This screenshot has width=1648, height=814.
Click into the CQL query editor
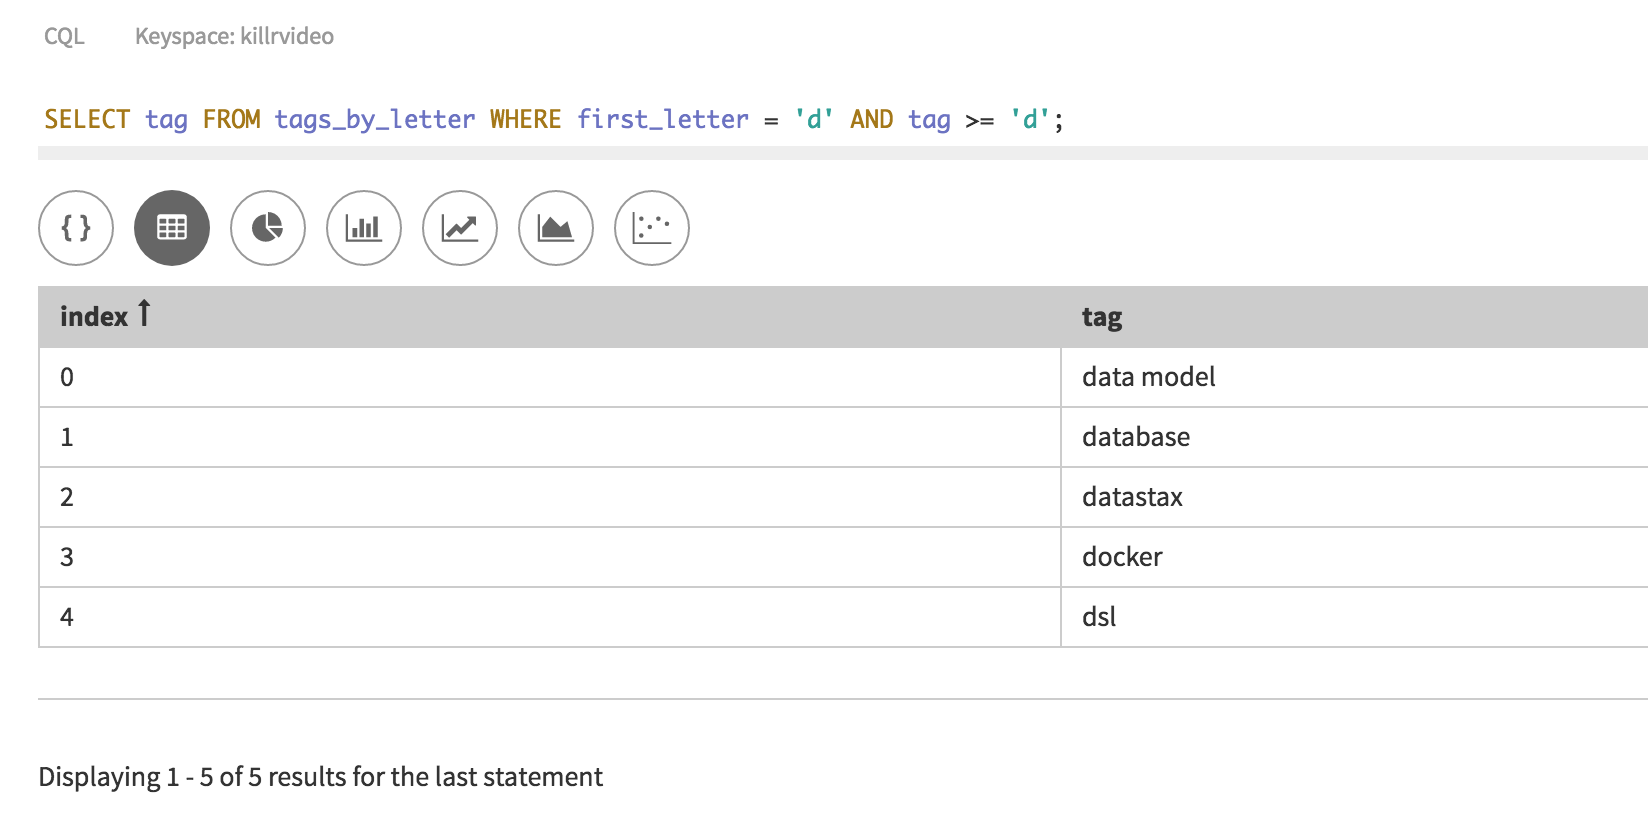click(x=554, y=120)
